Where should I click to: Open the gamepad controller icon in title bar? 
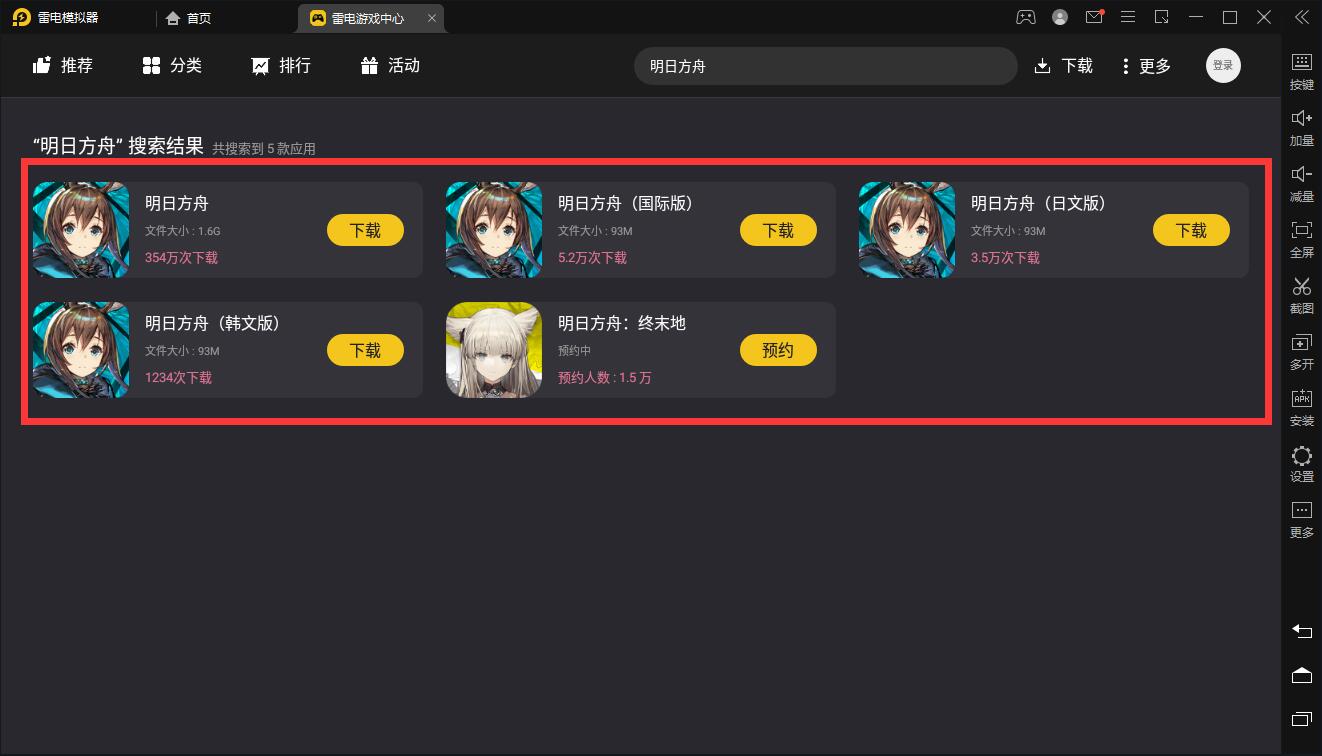[x=1026, y=17]
